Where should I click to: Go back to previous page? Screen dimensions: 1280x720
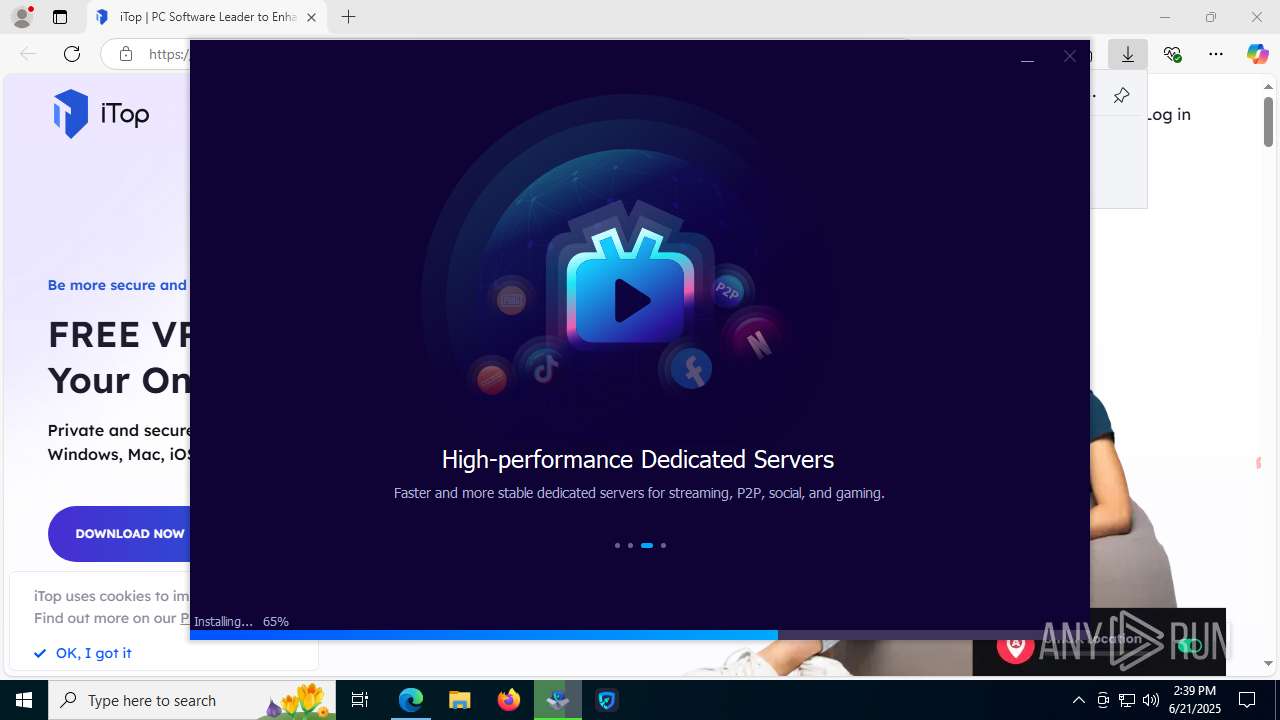28,54
